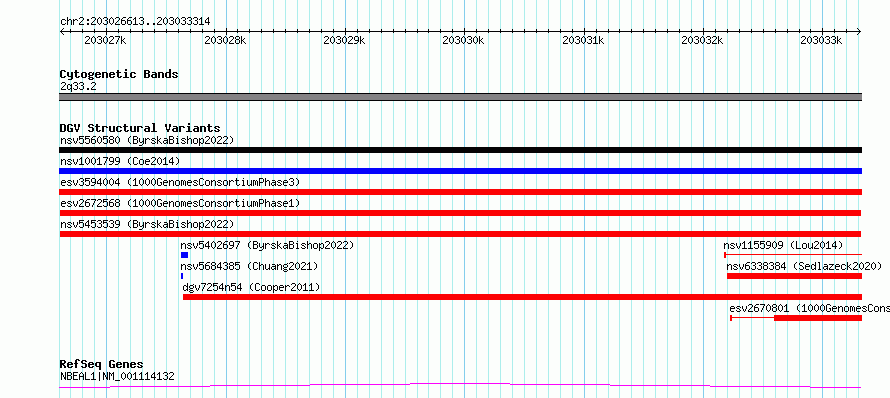Click the left arrowhead of the ruler
The width and height of the screenshot is (890, 398).
(x=62, y=32)
